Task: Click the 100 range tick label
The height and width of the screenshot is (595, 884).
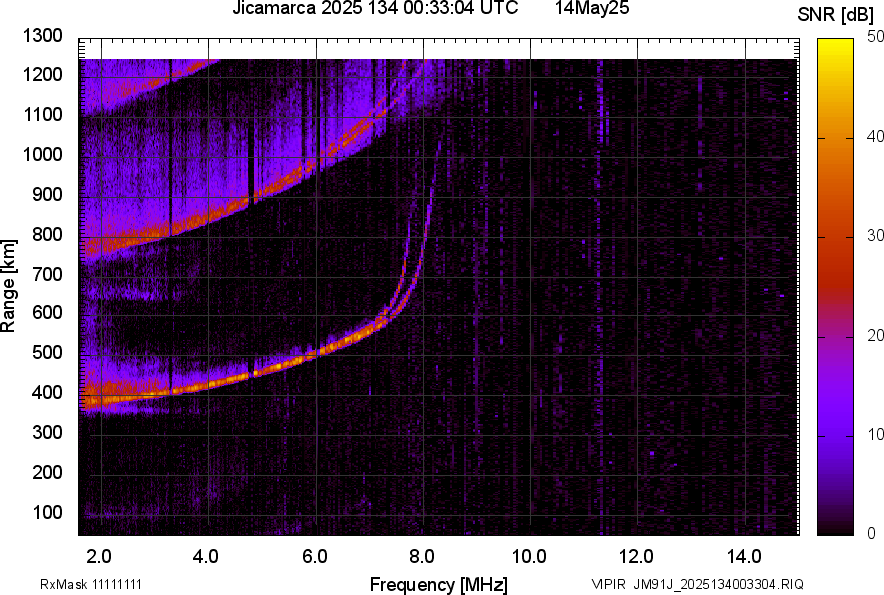Action: tap(47, 512)
